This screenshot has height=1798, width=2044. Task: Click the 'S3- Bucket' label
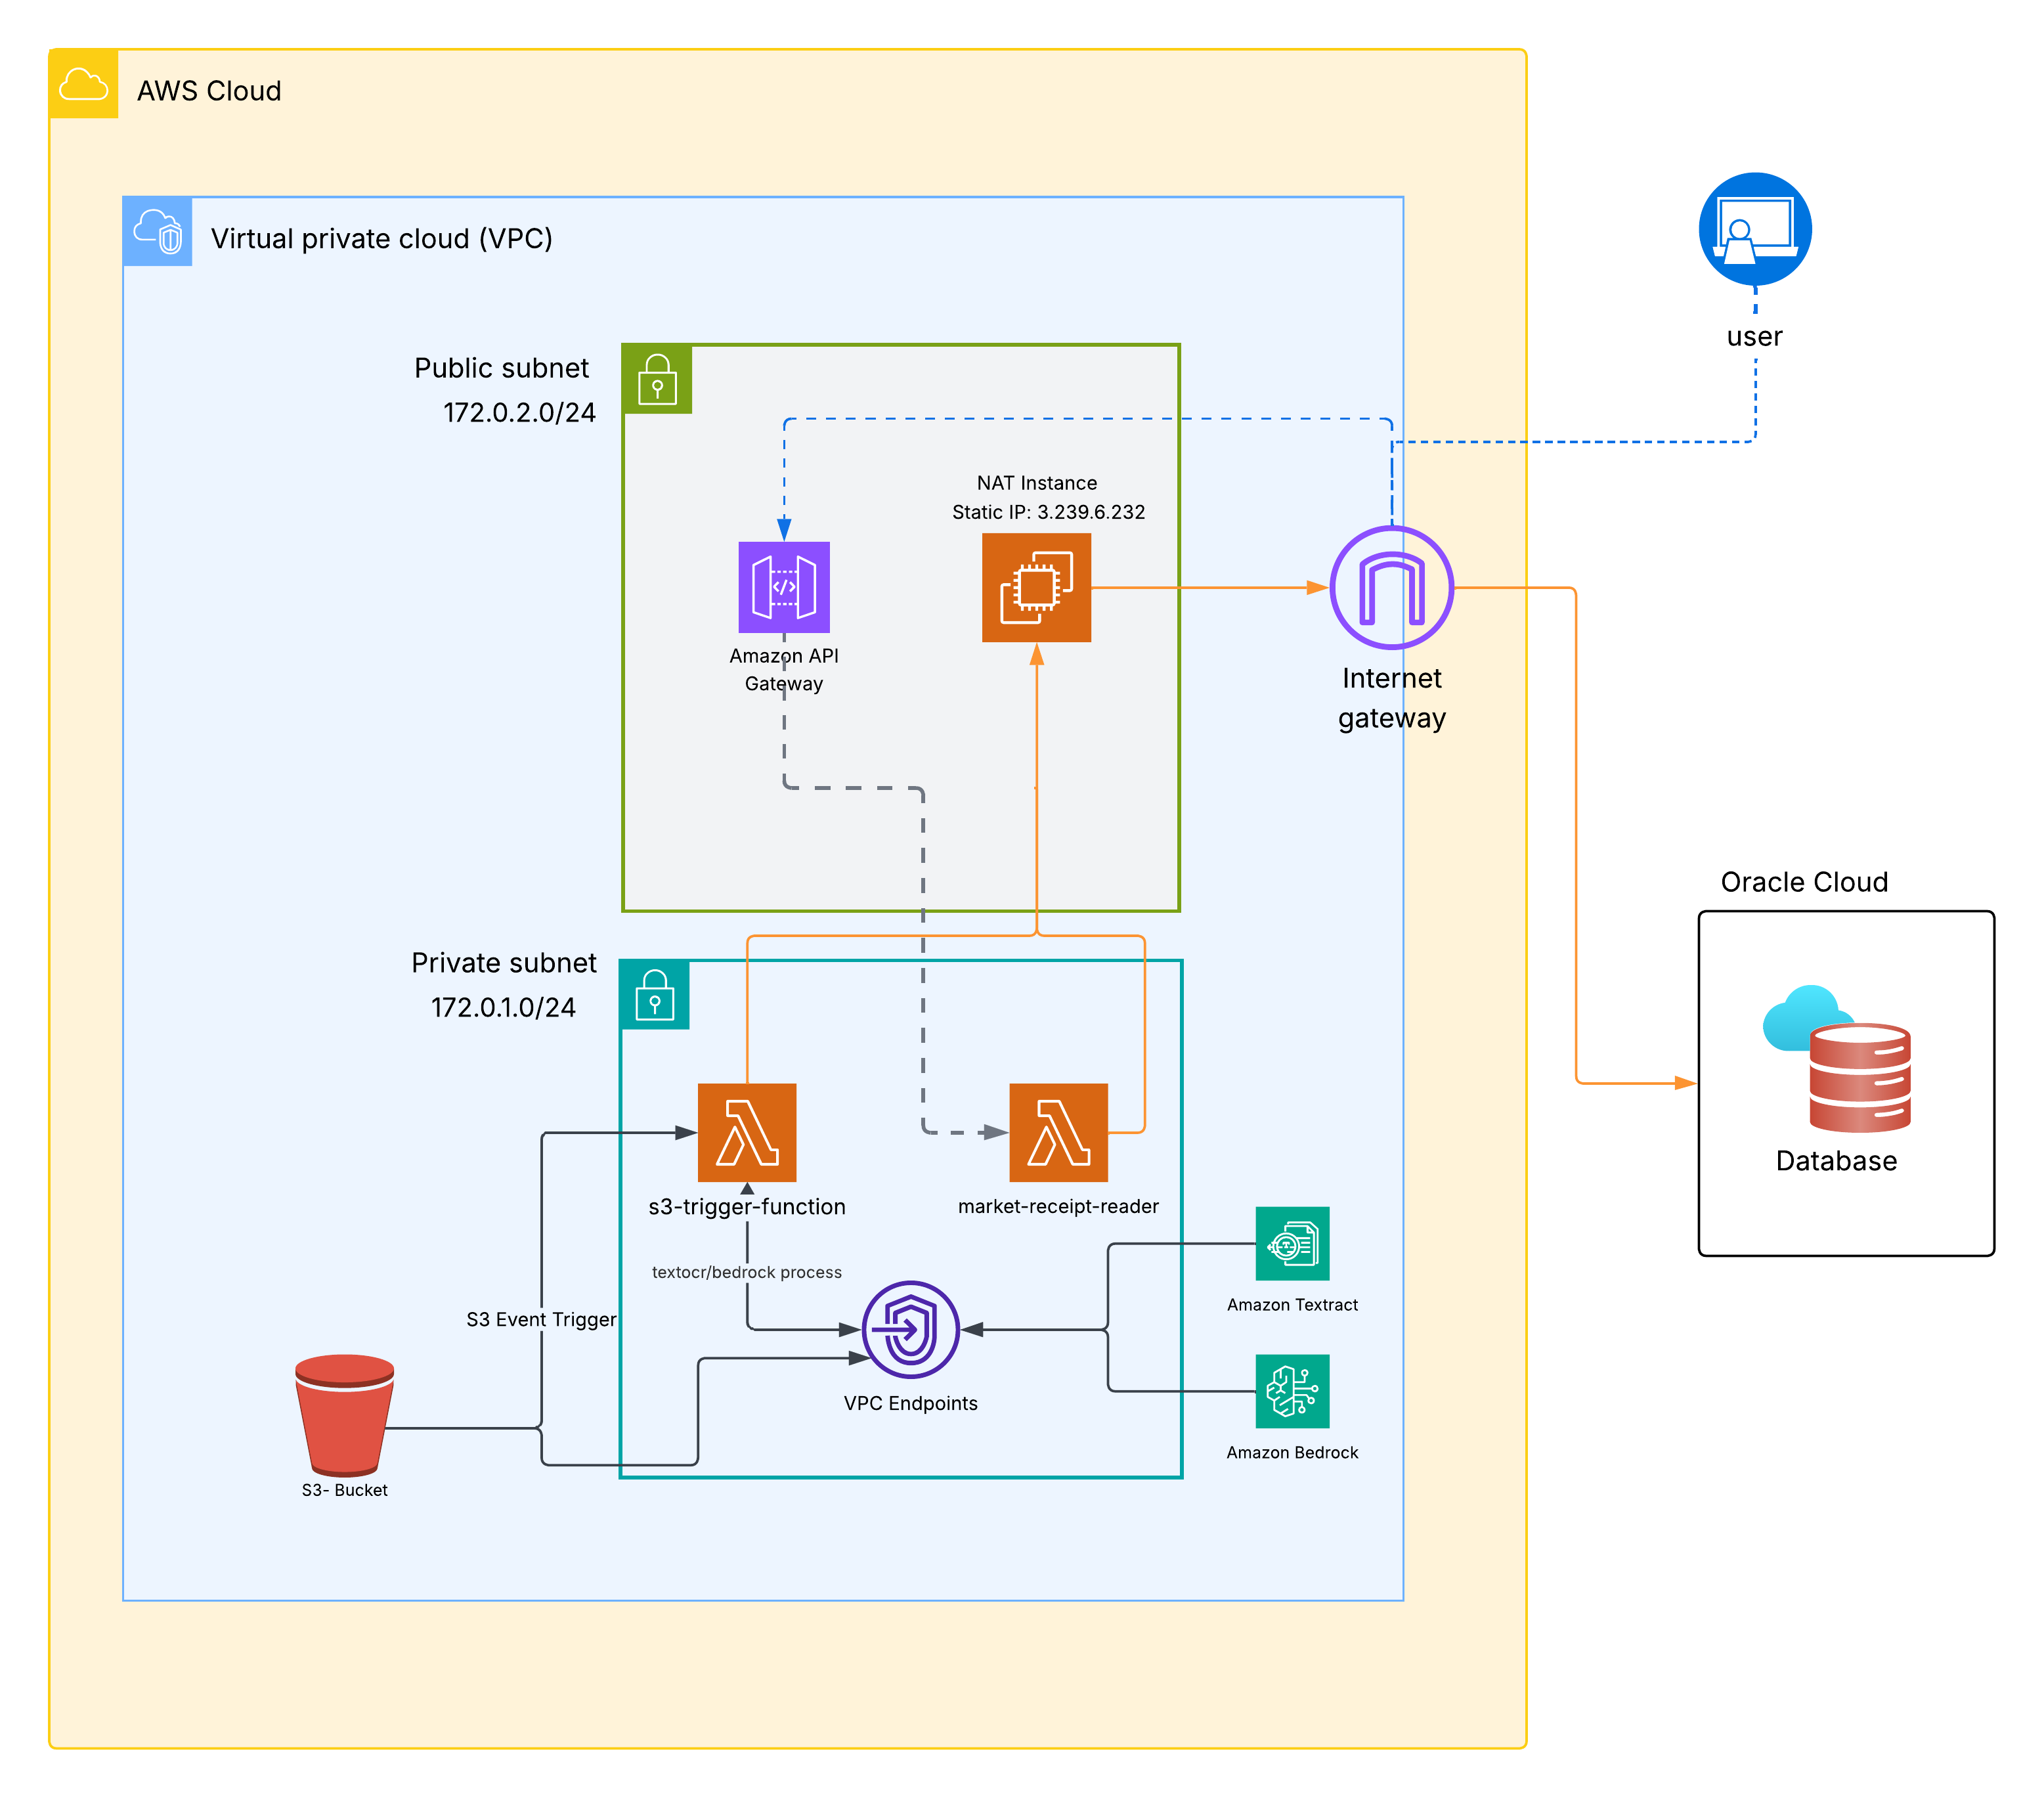coord(344,1490)
